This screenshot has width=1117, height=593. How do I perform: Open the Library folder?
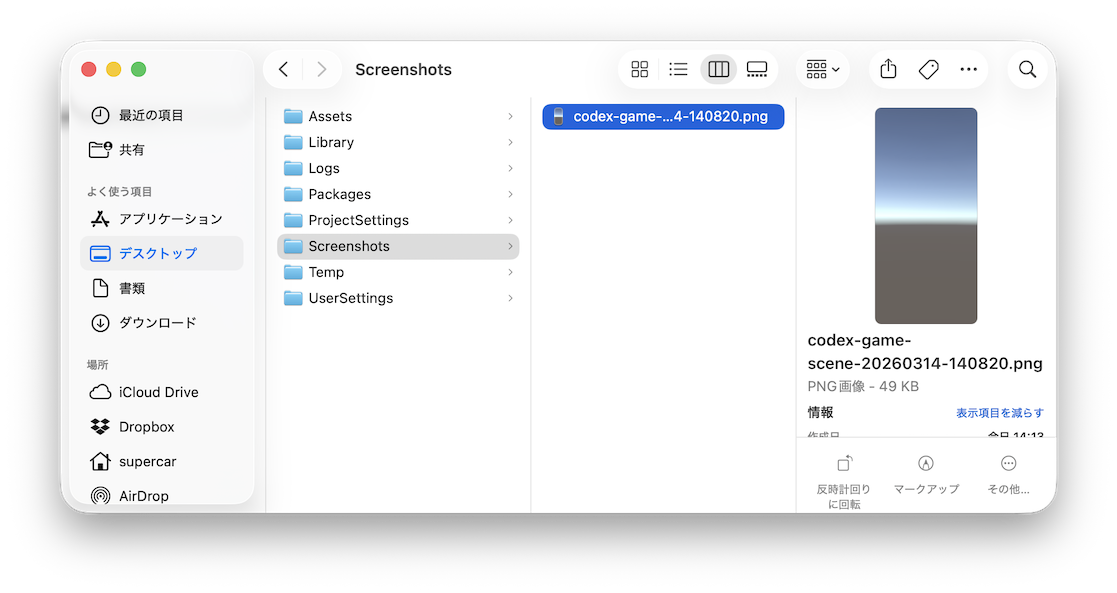point(331,143)
